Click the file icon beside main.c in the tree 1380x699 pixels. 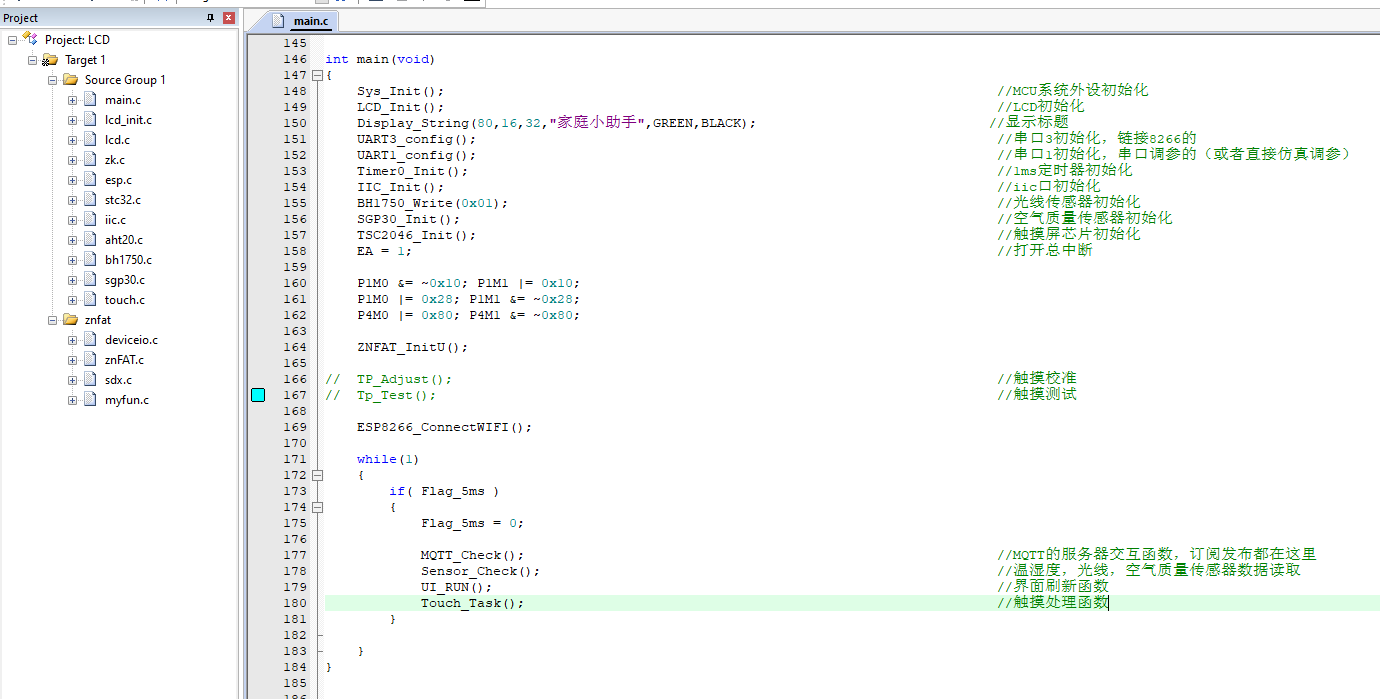90,99
